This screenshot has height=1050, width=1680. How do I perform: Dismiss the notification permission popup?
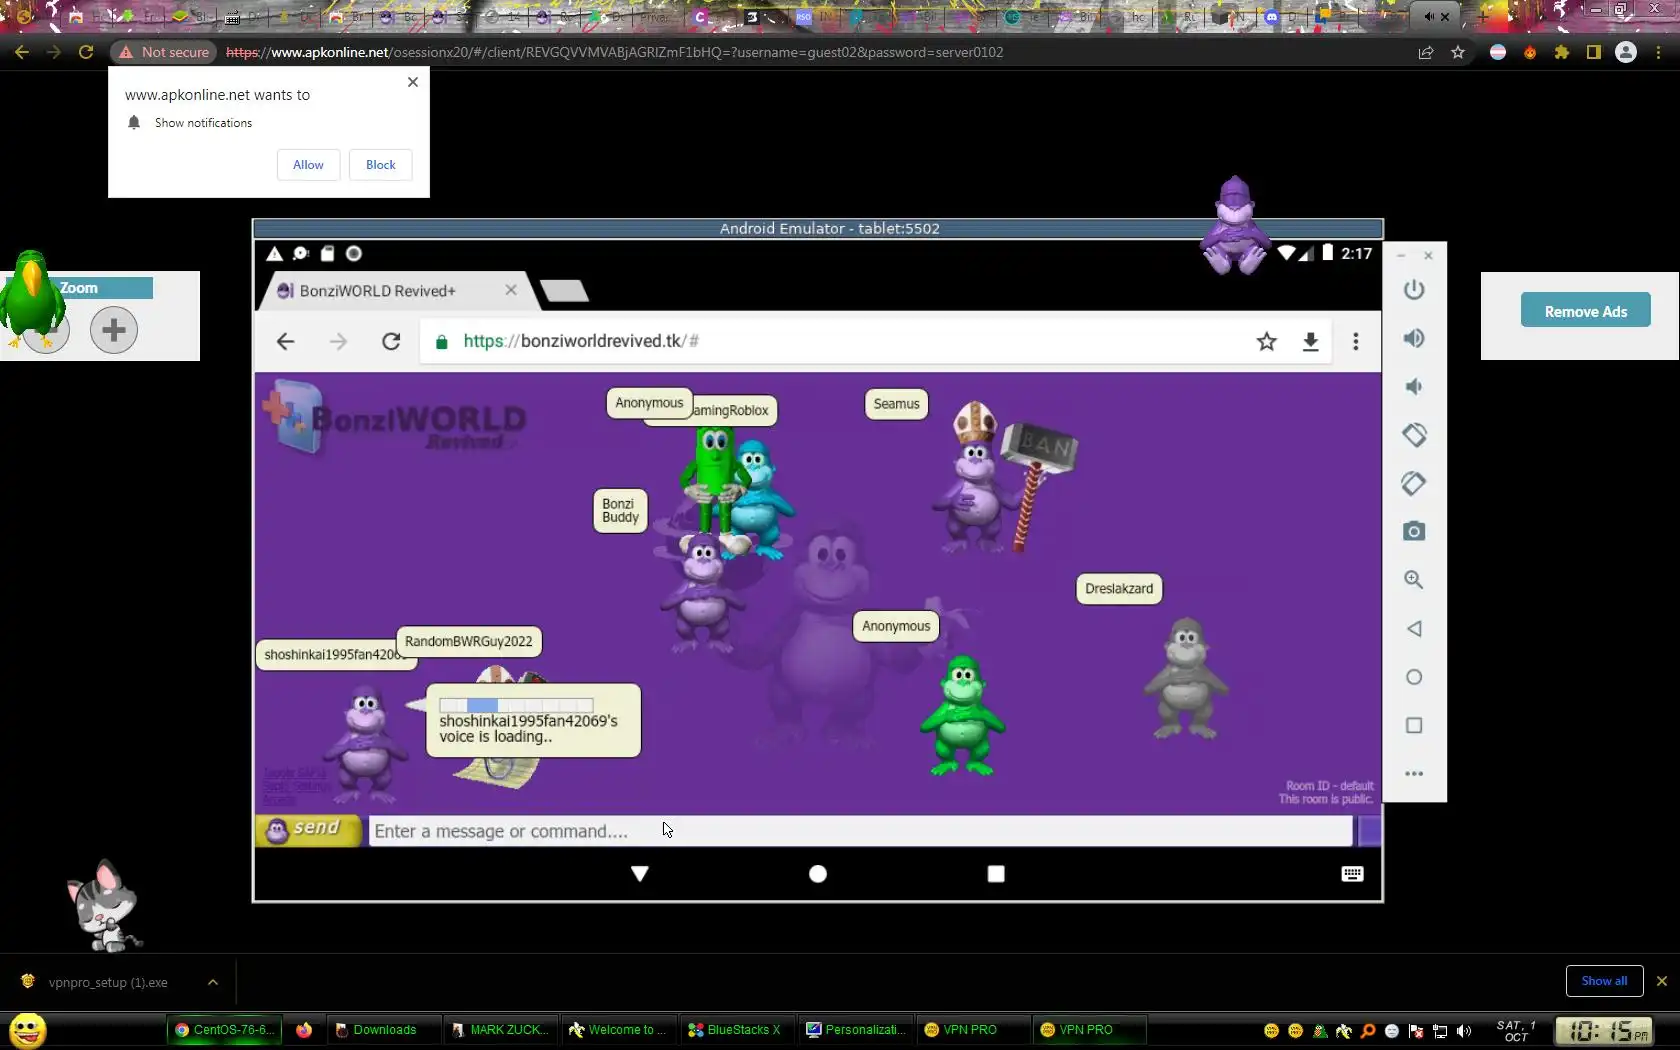point(413,82)
